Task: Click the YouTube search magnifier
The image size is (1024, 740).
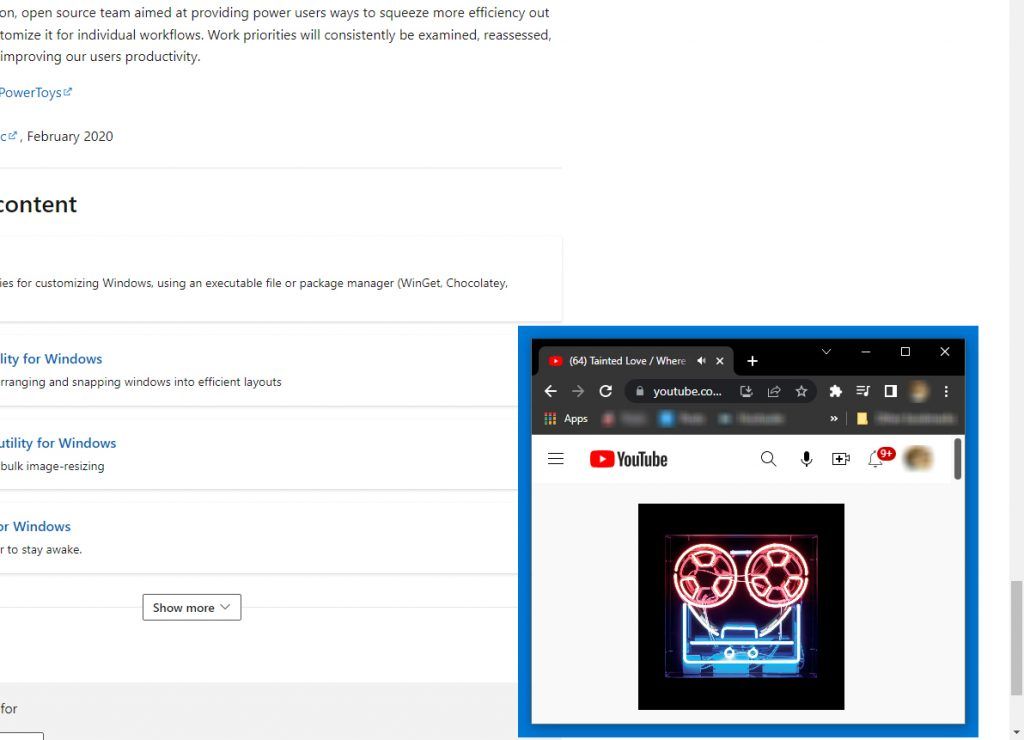Action: pos(768,458)
